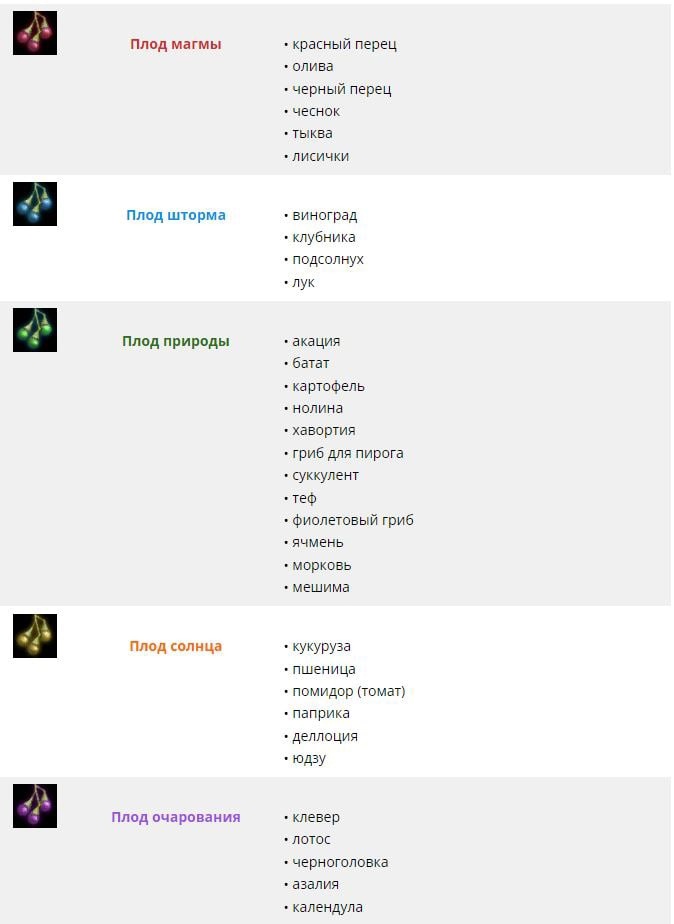Screen dimensions: 674x924
Task: Click the green Плод природы fruit icon
Action: click(x=35, y=330)
